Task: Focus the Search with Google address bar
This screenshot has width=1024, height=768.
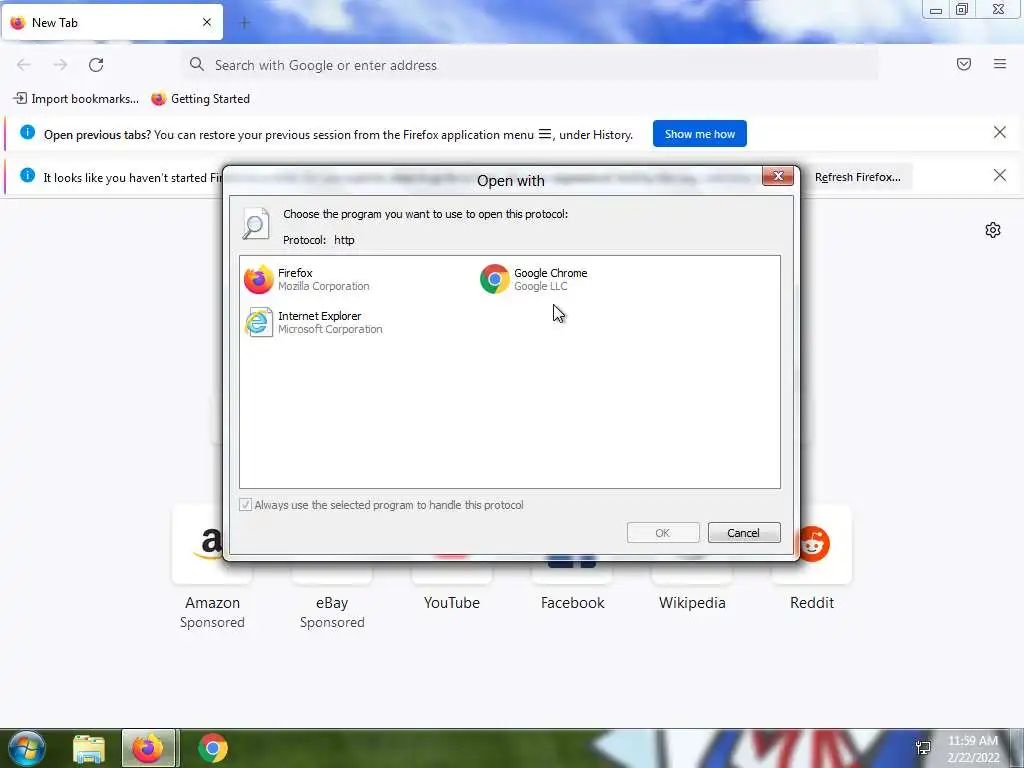Action: pyautogui.click(x=529, y=65)
